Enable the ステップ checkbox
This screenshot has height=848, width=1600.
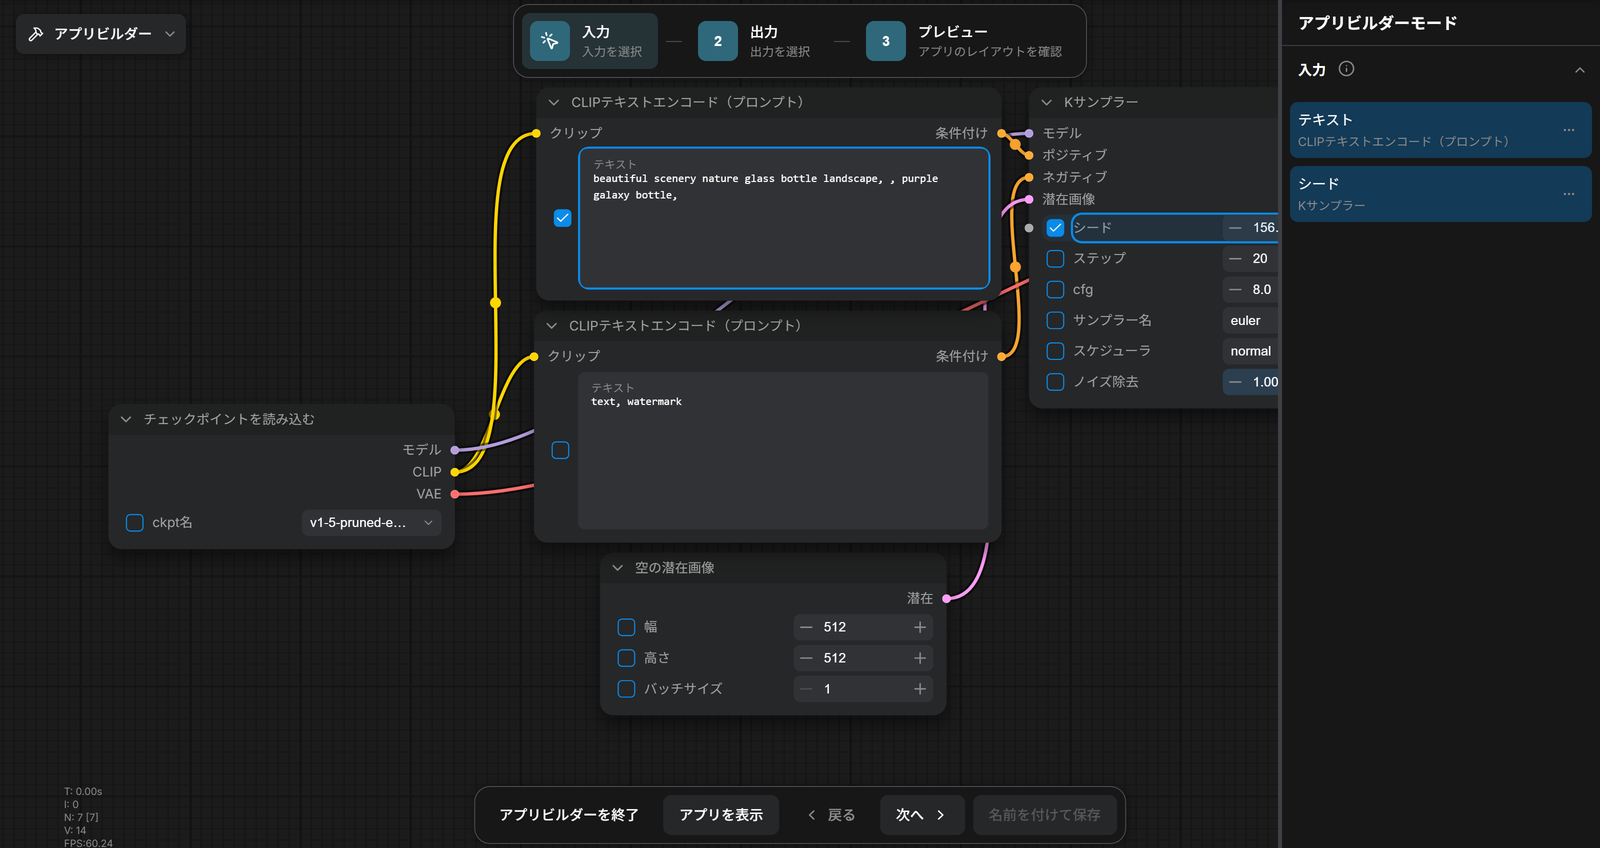1055,259
